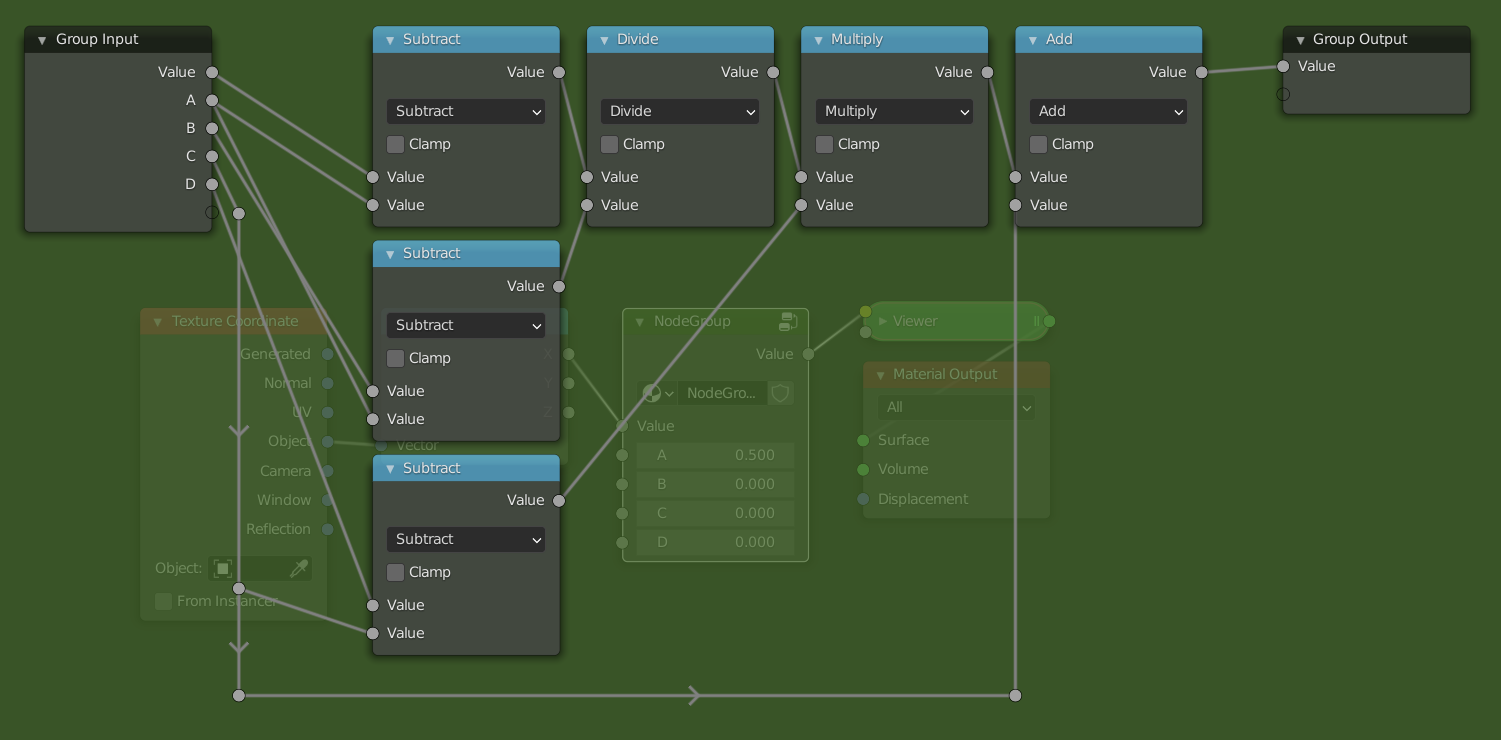This screenshot has height=740, width=1501.
Task: Click the Multiply node header title
Action: pyautogui.click(x=857, y=39)
